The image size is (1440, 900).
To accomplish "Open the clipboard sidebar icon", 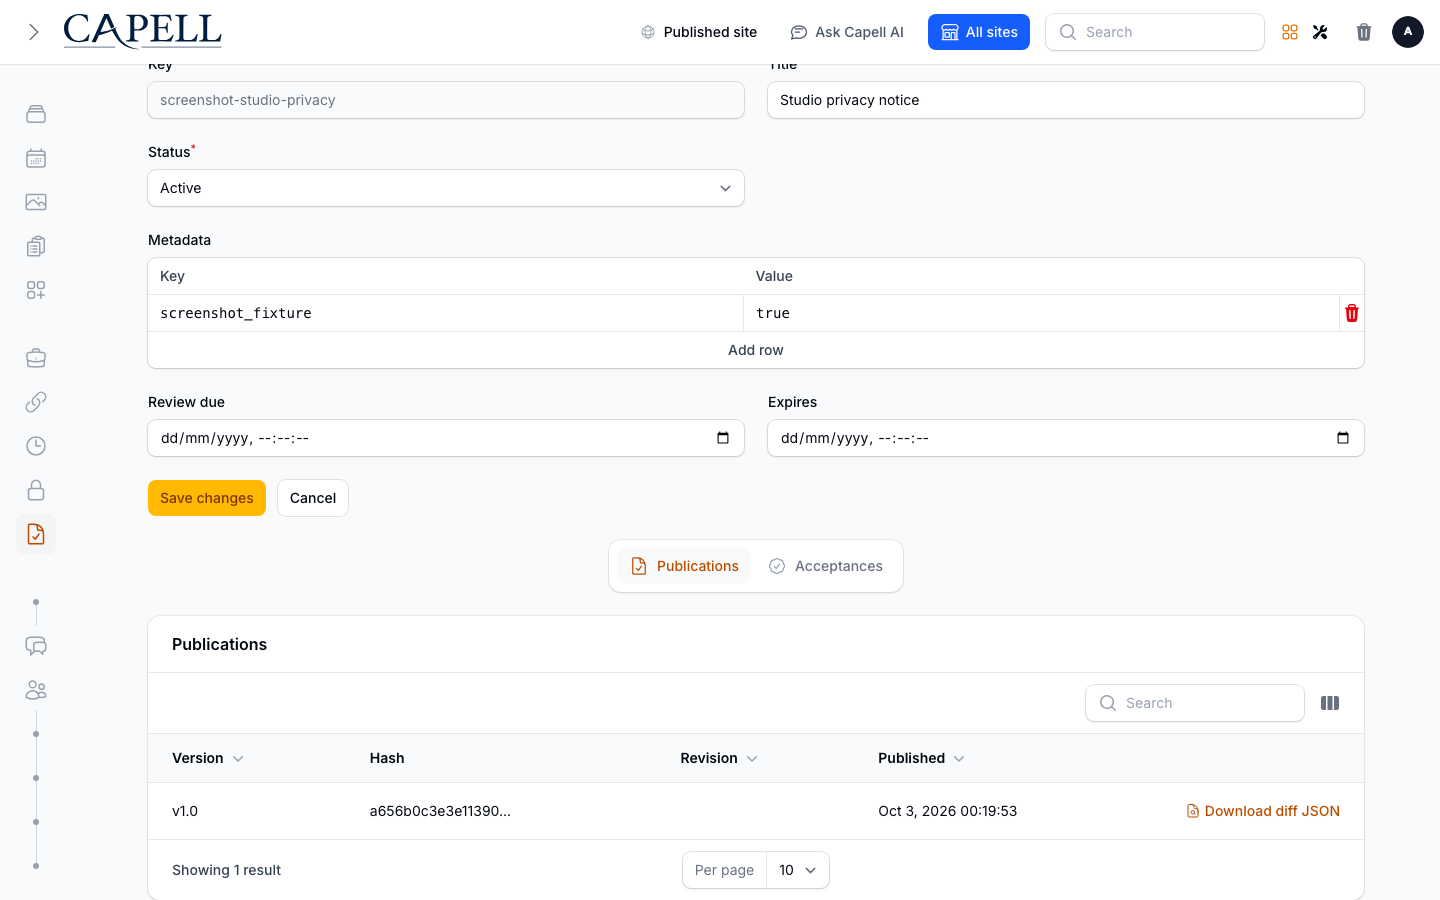I will 36,246.
